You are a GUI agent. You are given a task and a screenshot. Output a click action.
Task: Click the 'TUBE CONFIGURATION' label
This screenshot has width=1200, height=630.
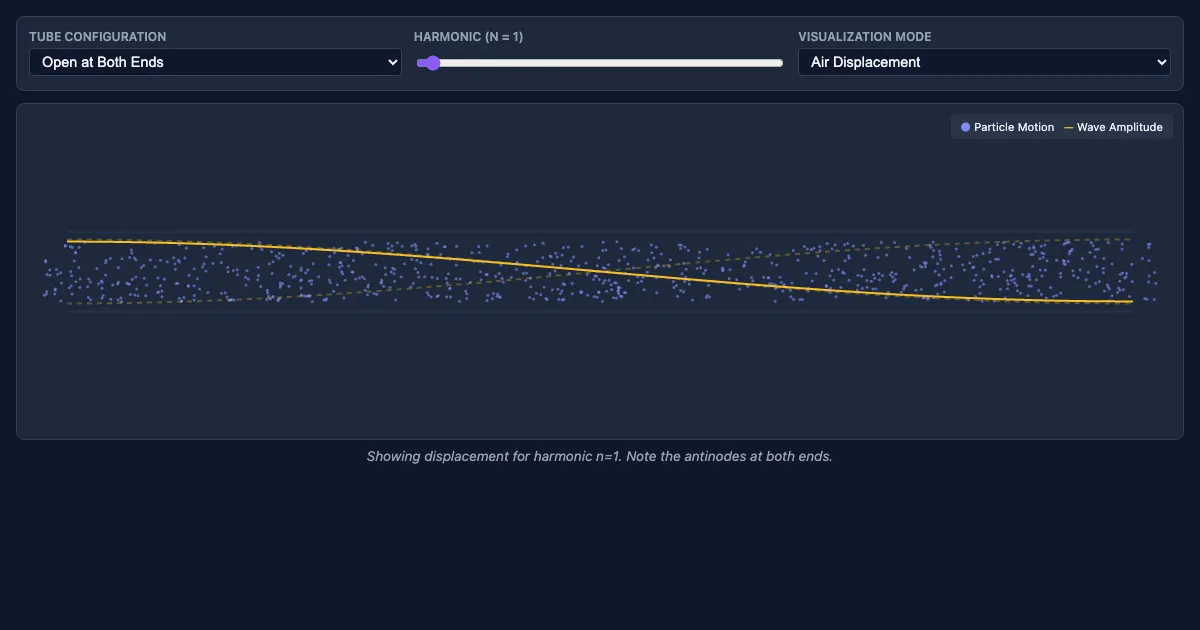tap(98, 37)
